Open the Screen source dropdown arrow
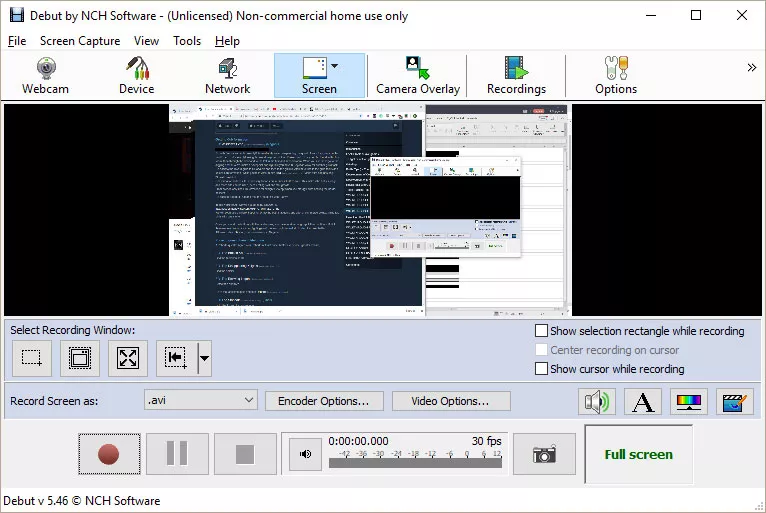766x513 pixels. tap(335, 65)
